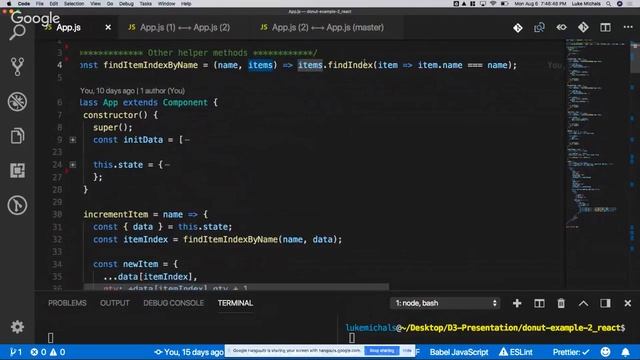
Task: Hide the Hangouts screen sharing notice
Action: pos(407,351)
